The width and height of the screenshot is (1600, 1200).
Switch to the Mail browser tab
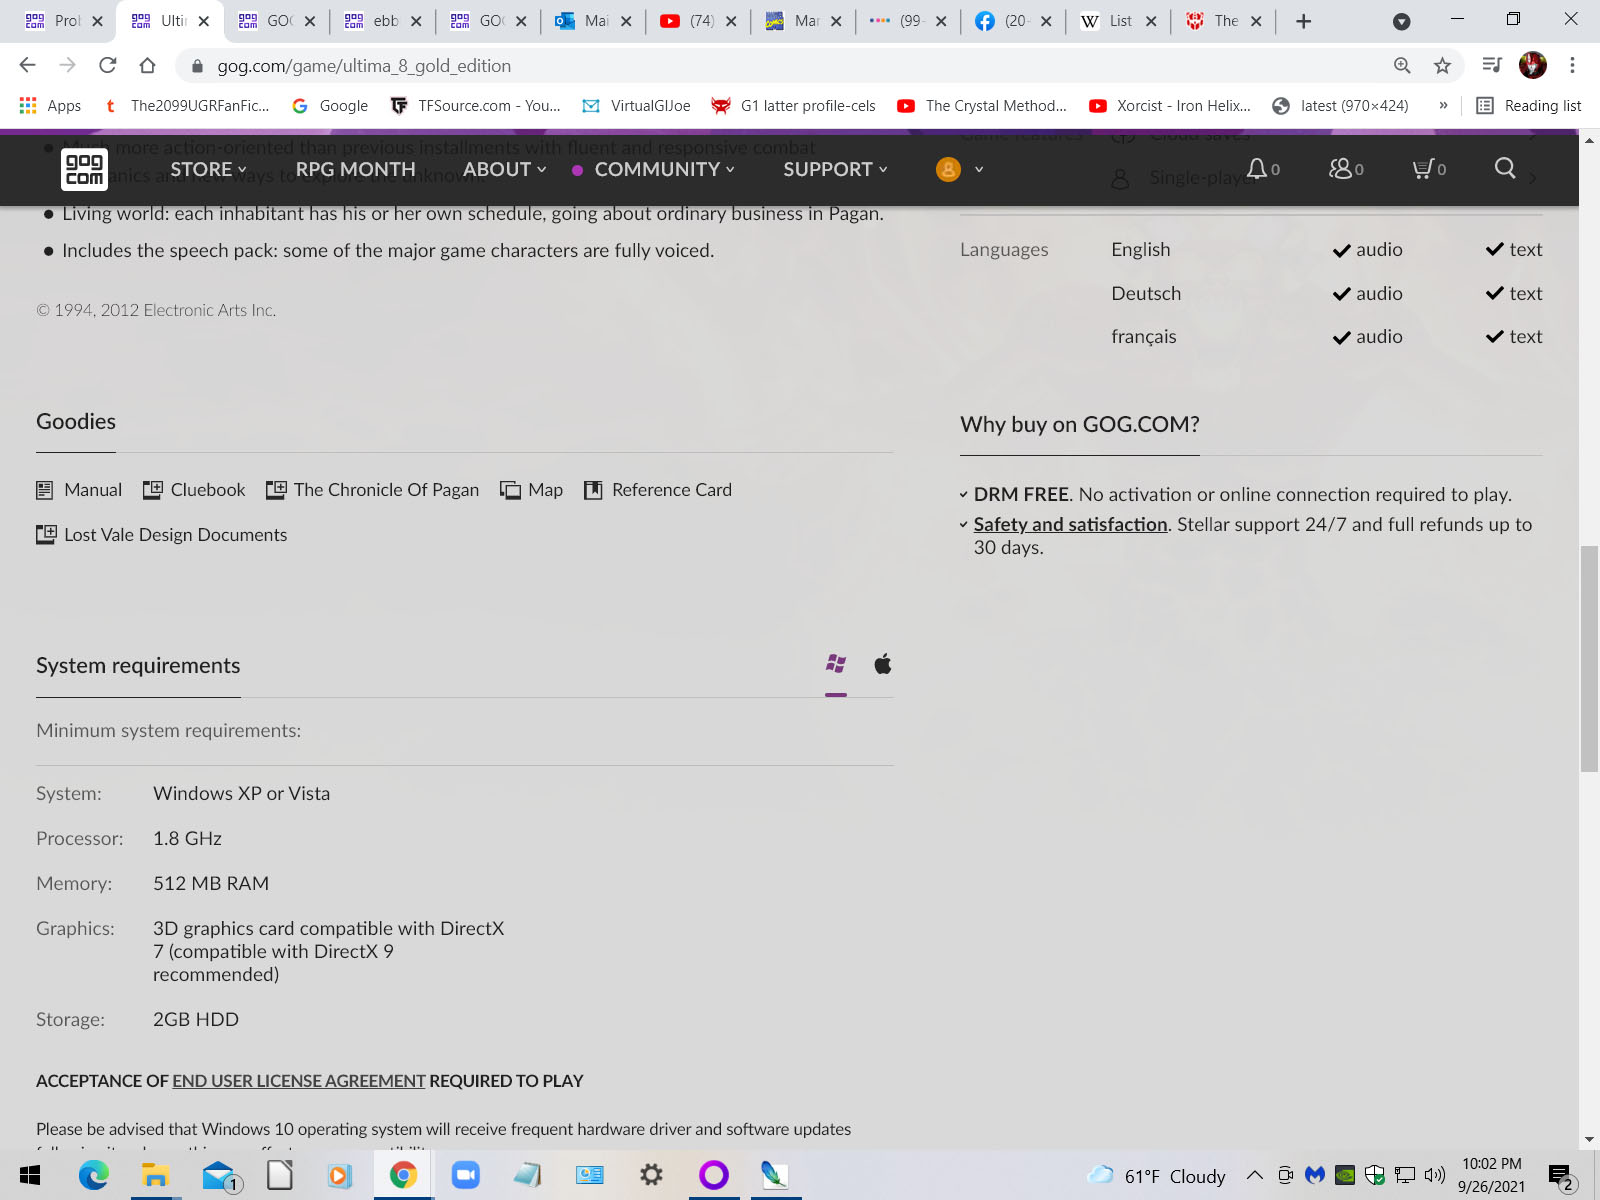pos(593,21)
